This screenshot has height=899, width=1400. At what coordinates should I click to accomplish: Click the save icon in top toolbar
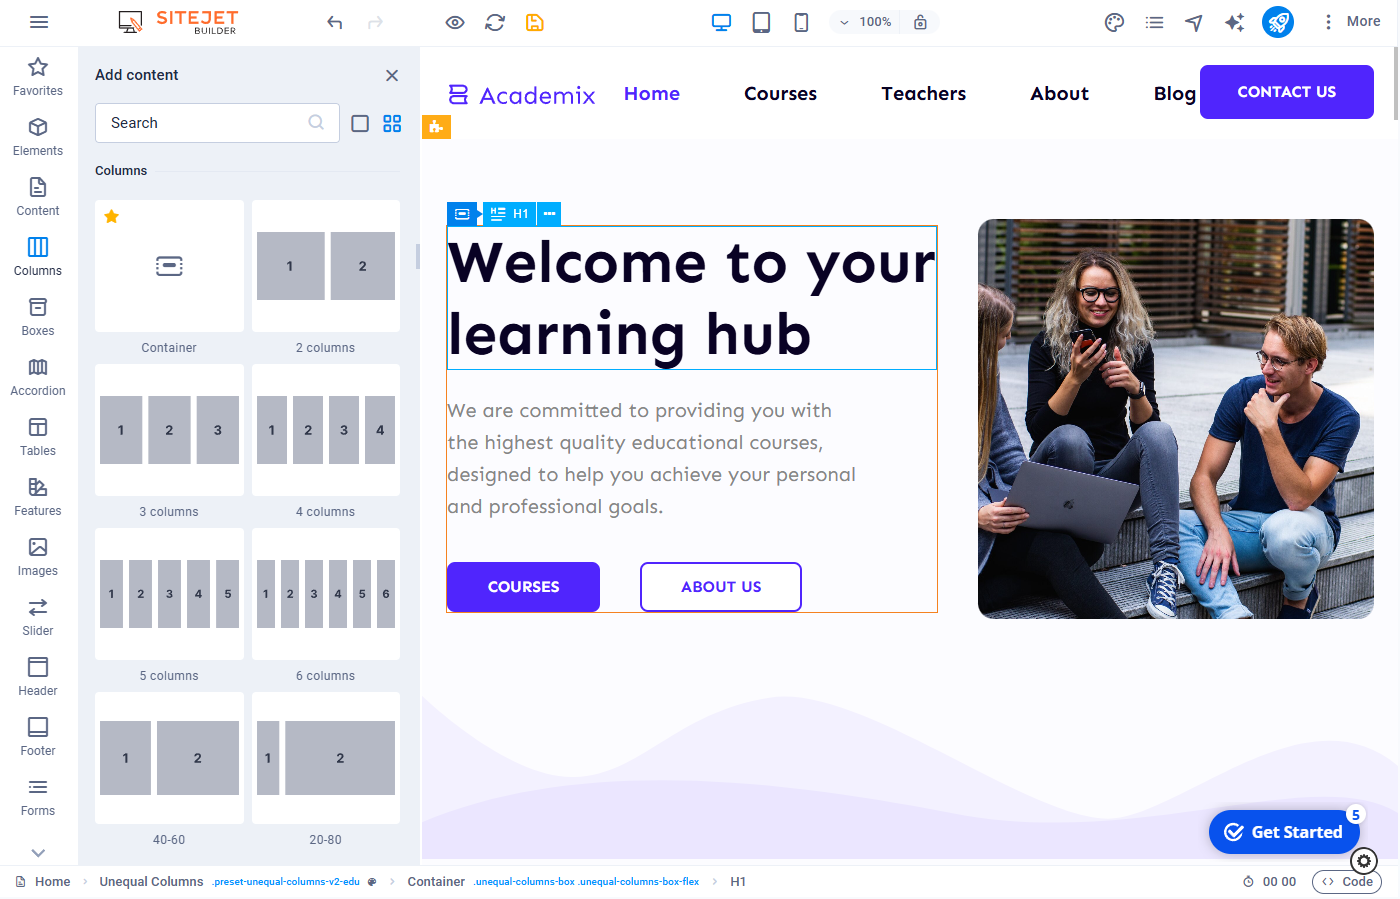pos(535,22)
